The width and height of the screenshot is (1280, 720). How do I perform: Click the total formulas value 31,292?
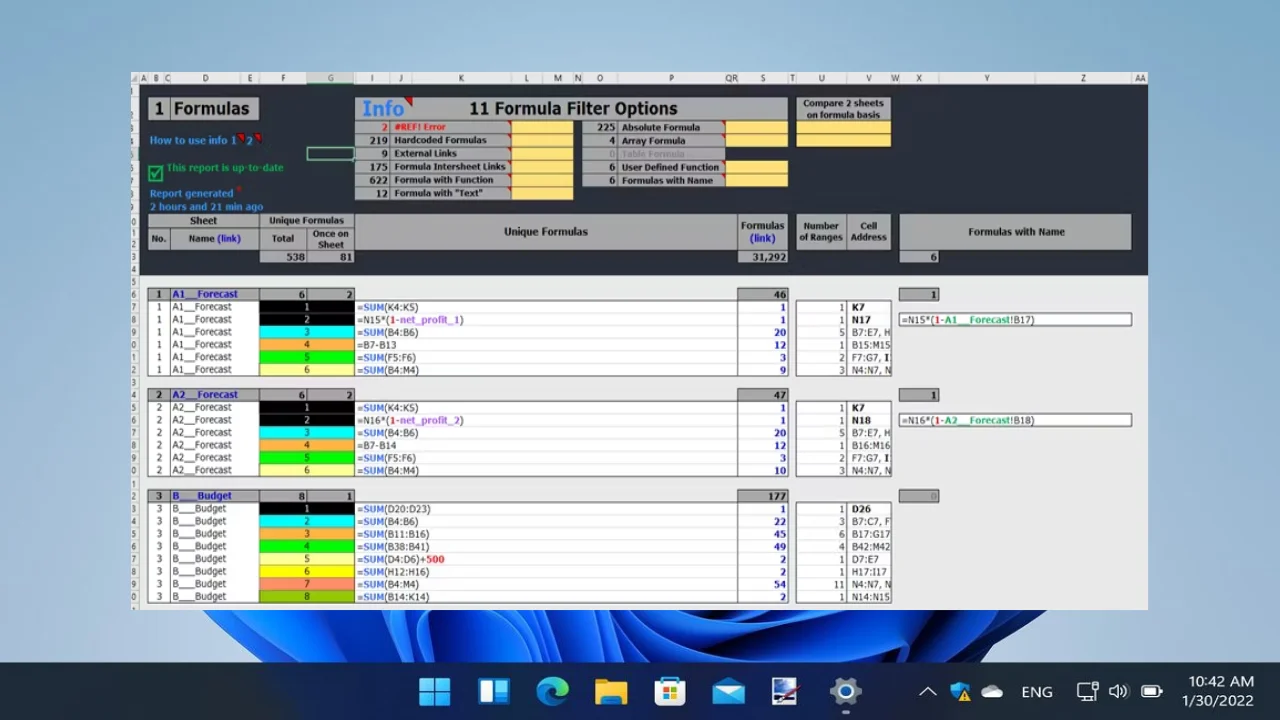pyautogui.click(x=763, y=257)
